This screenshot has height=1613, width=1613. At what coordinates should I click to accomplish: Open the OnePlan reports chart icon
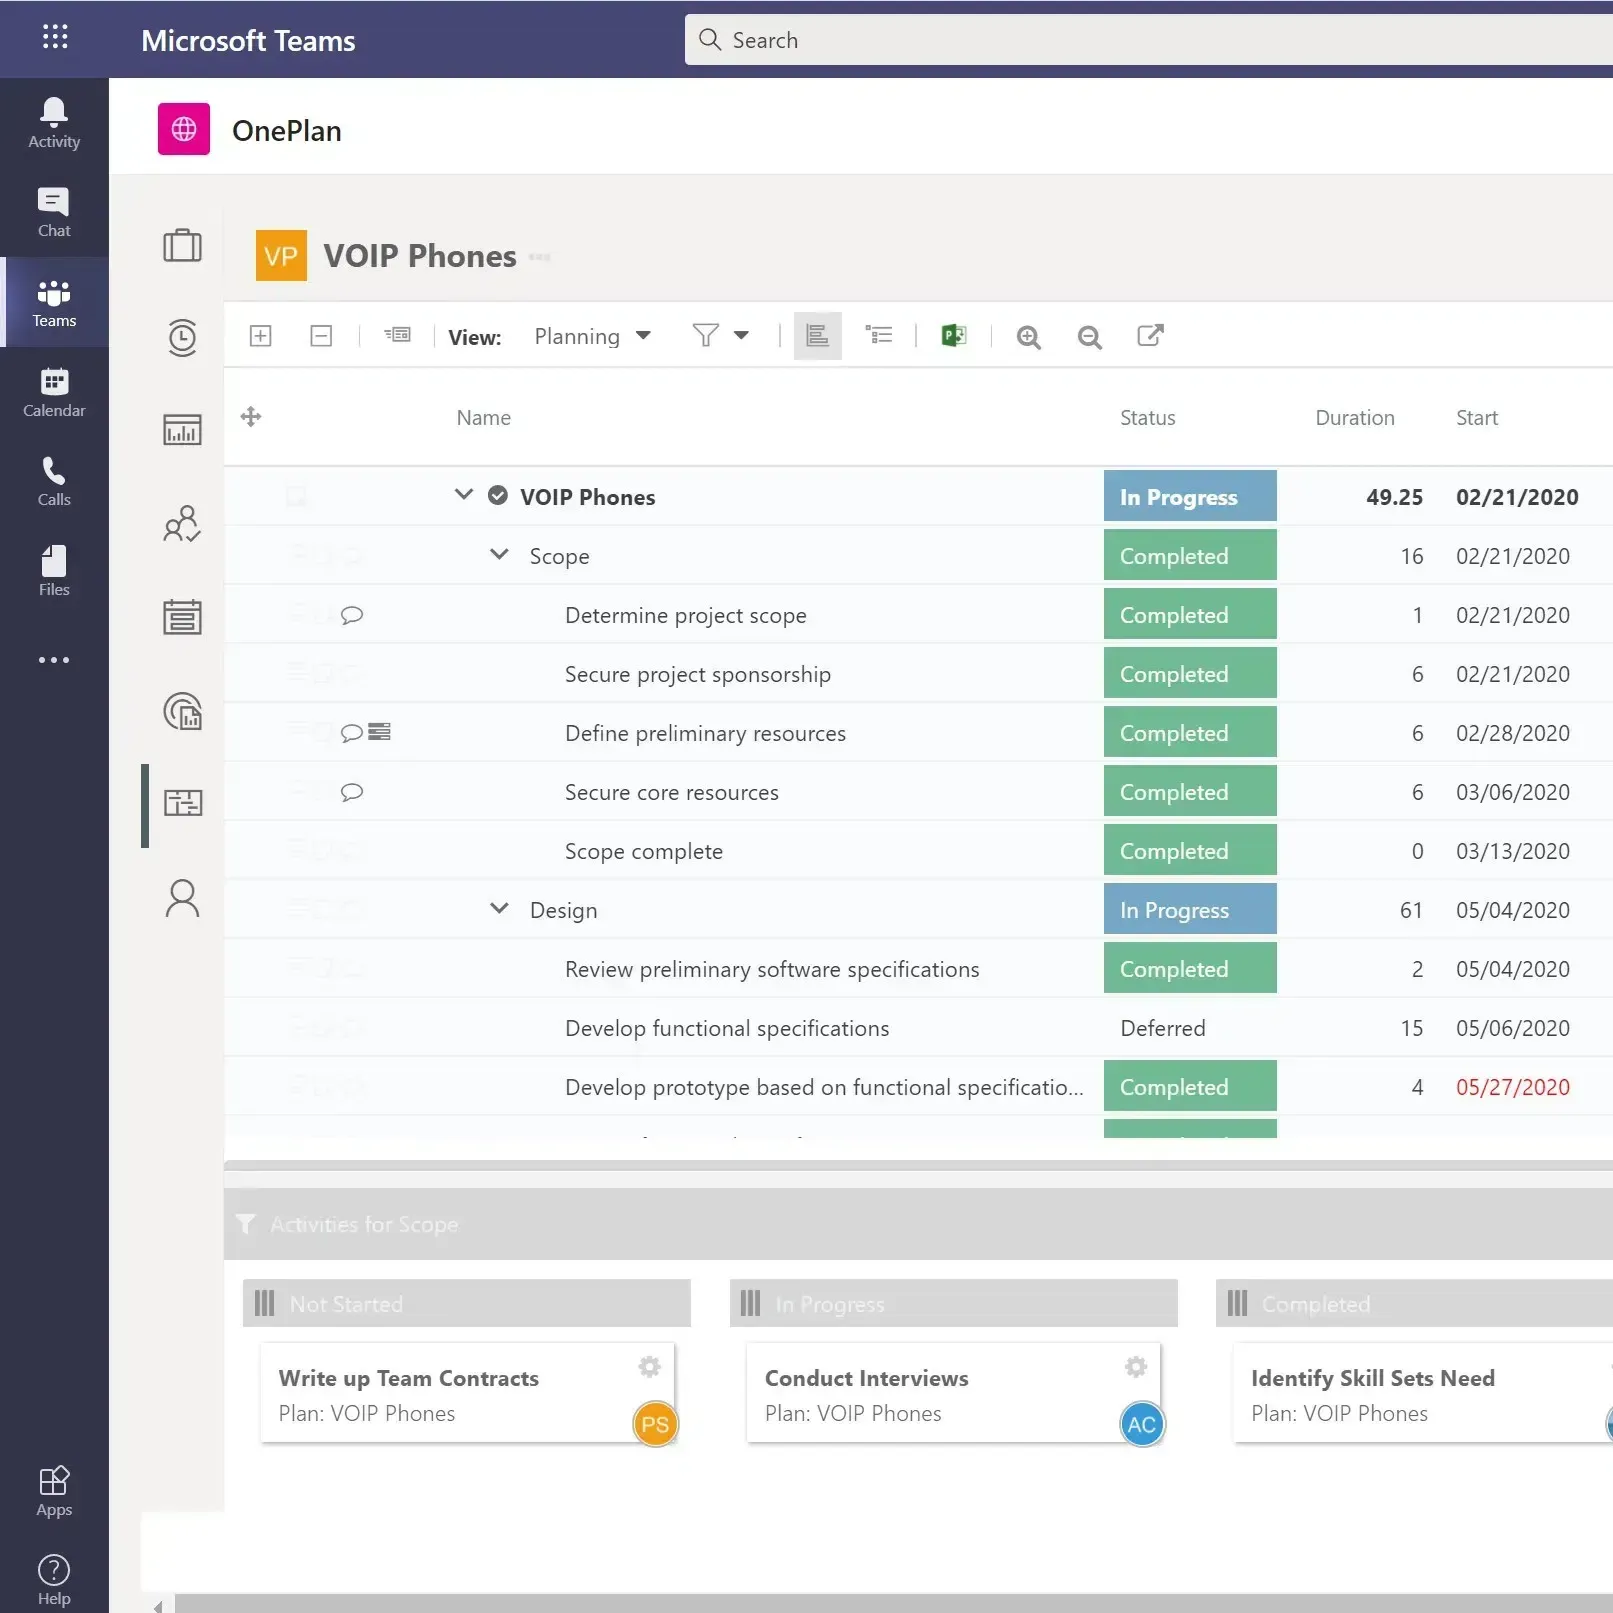(182, 429)
